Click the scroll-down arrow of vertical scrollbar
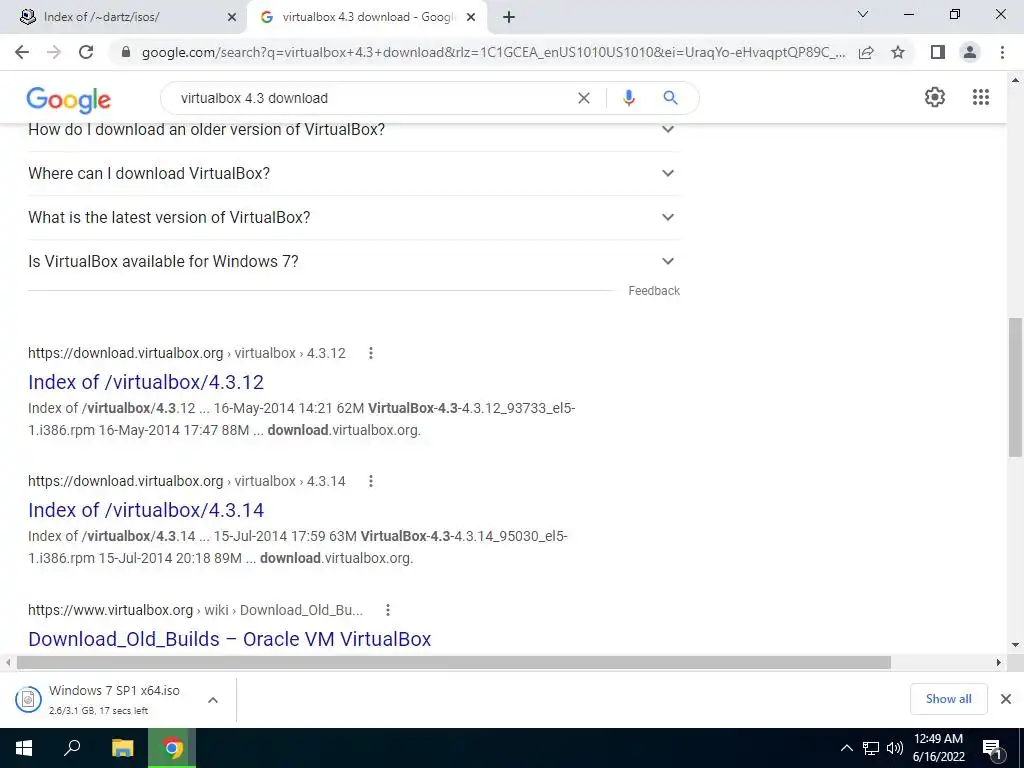This screenshot has height=768, width=1024. (1016, 645)
